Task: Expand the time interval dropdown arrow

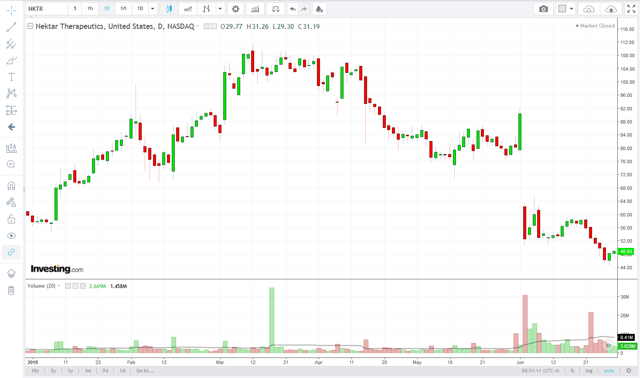Action: point(153,9)
